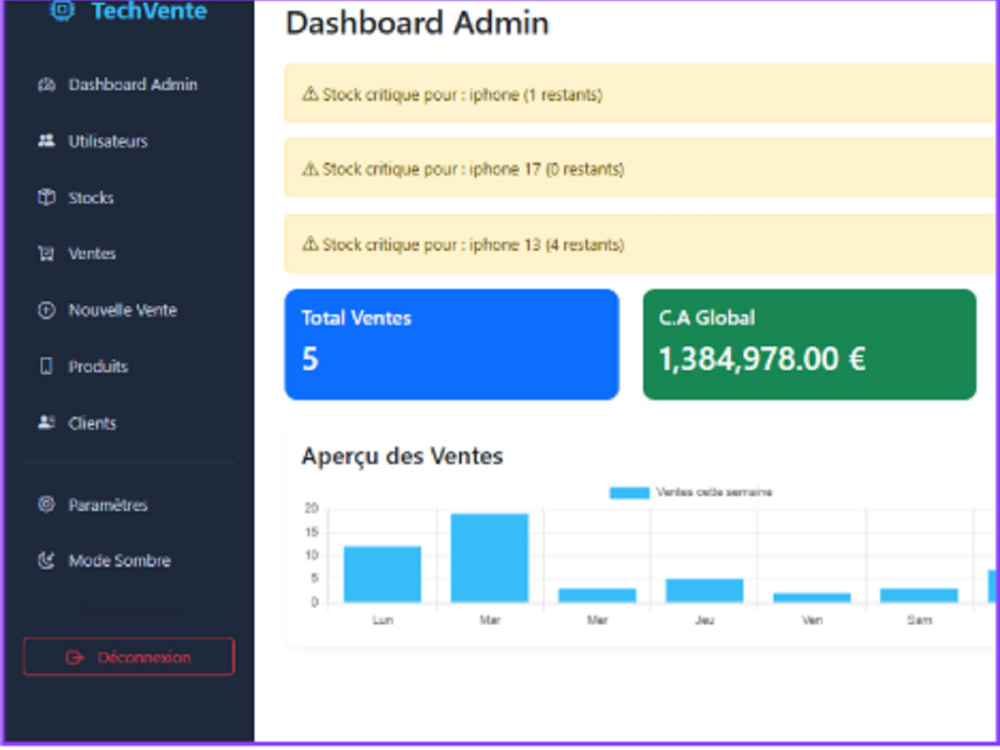Click warning icon for iphone 17 alert
1000x750 pixels.
[310, 169]
